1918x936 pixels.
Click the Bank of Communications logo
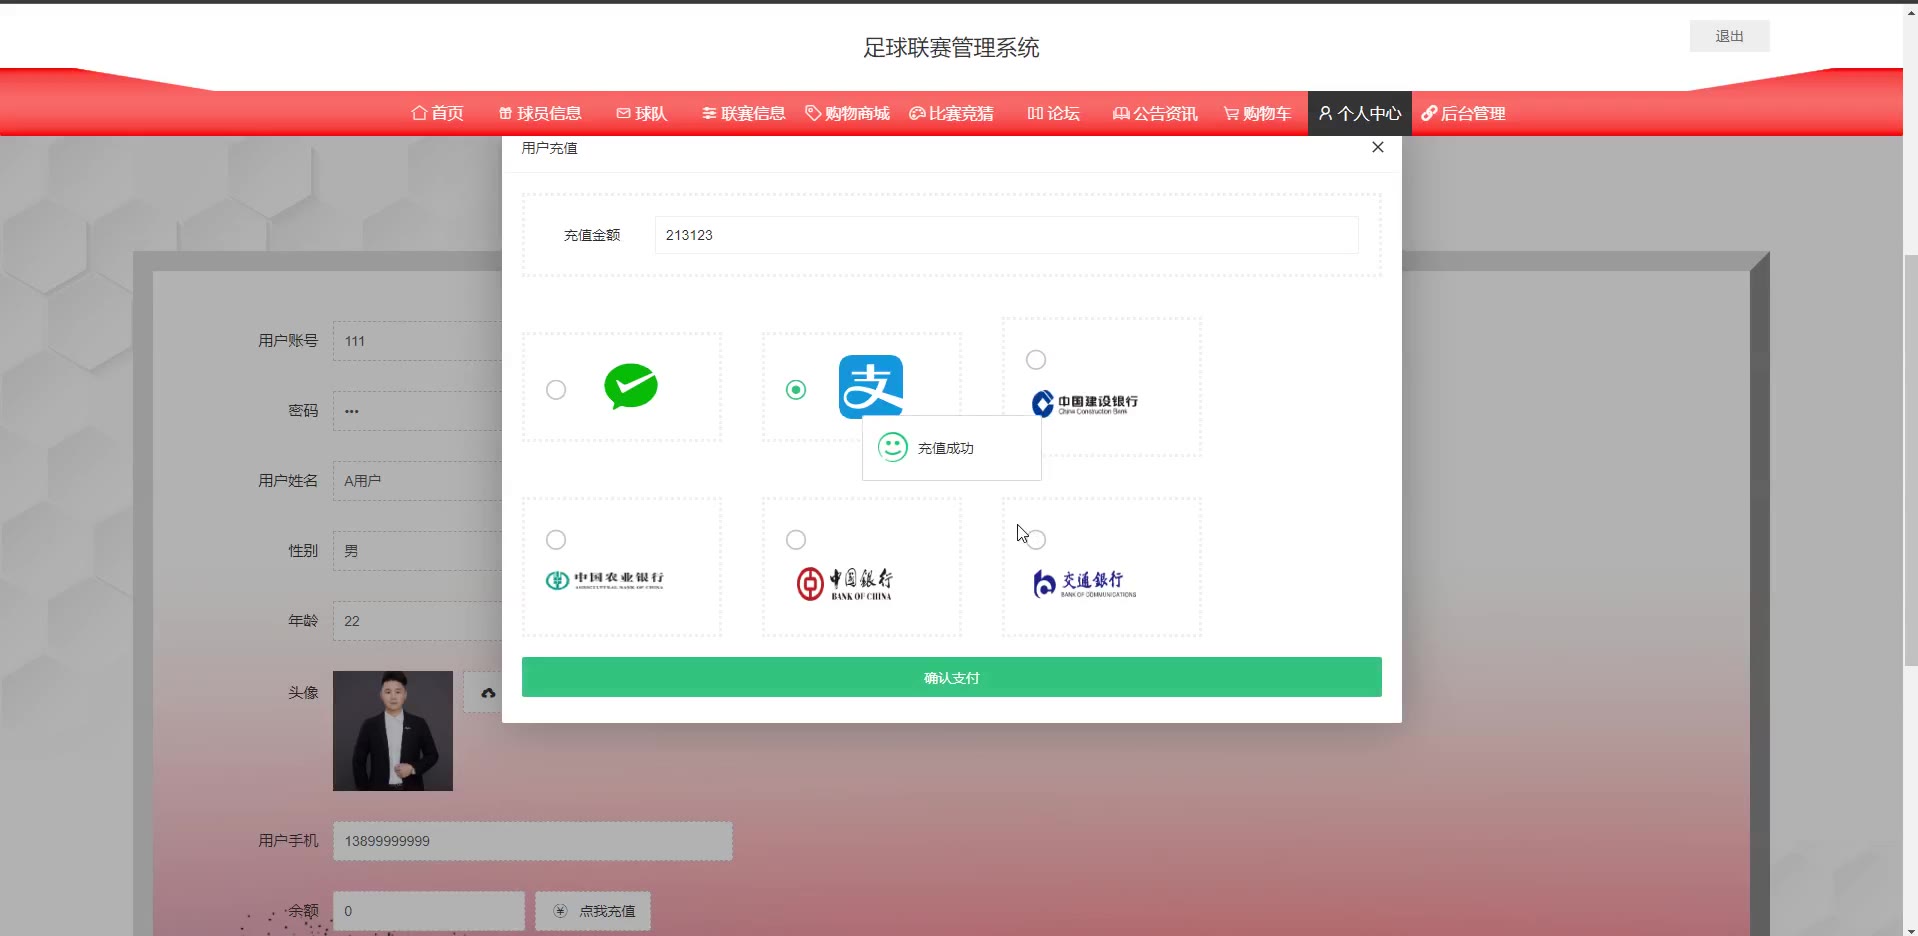tap(1085, 583)
